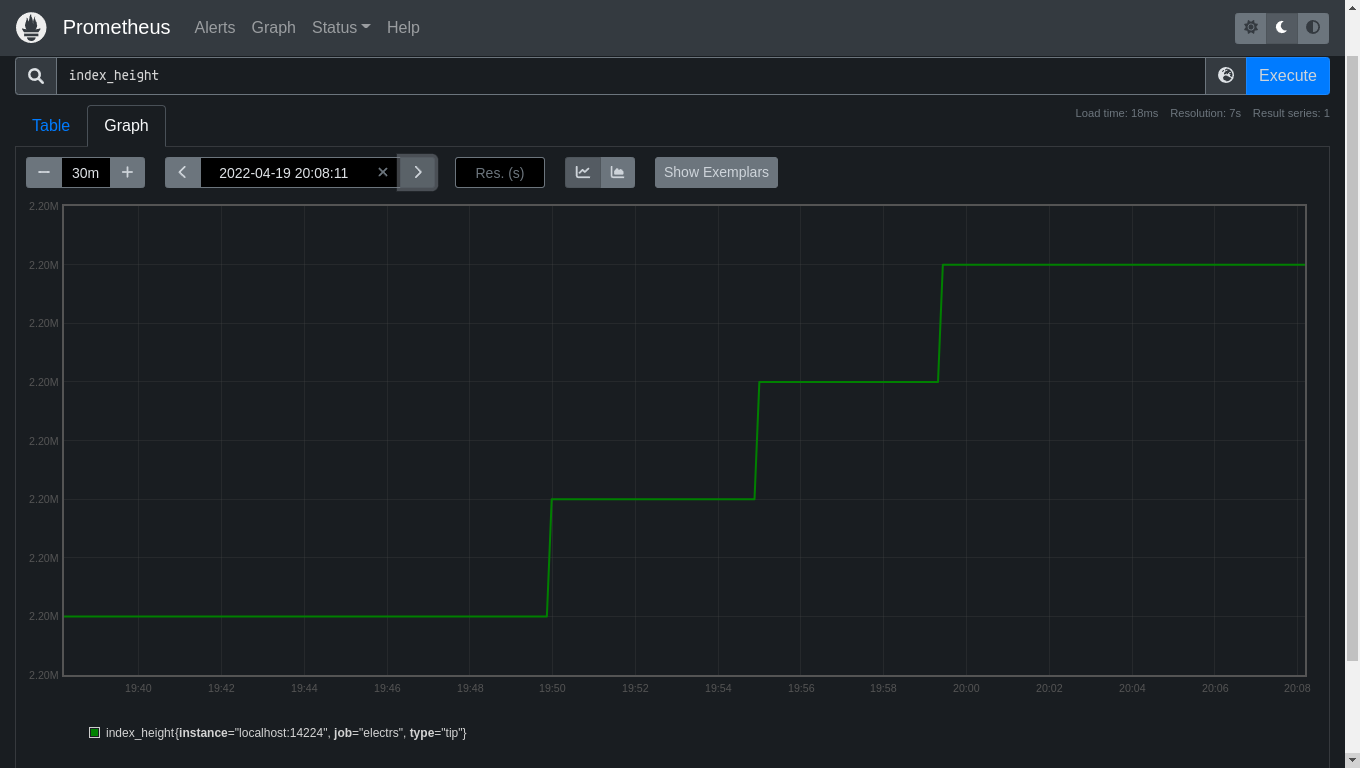The height and width of the screenshot is (768, 1360).
Task: Execute the index_height query
Action: click(1288, 76)
